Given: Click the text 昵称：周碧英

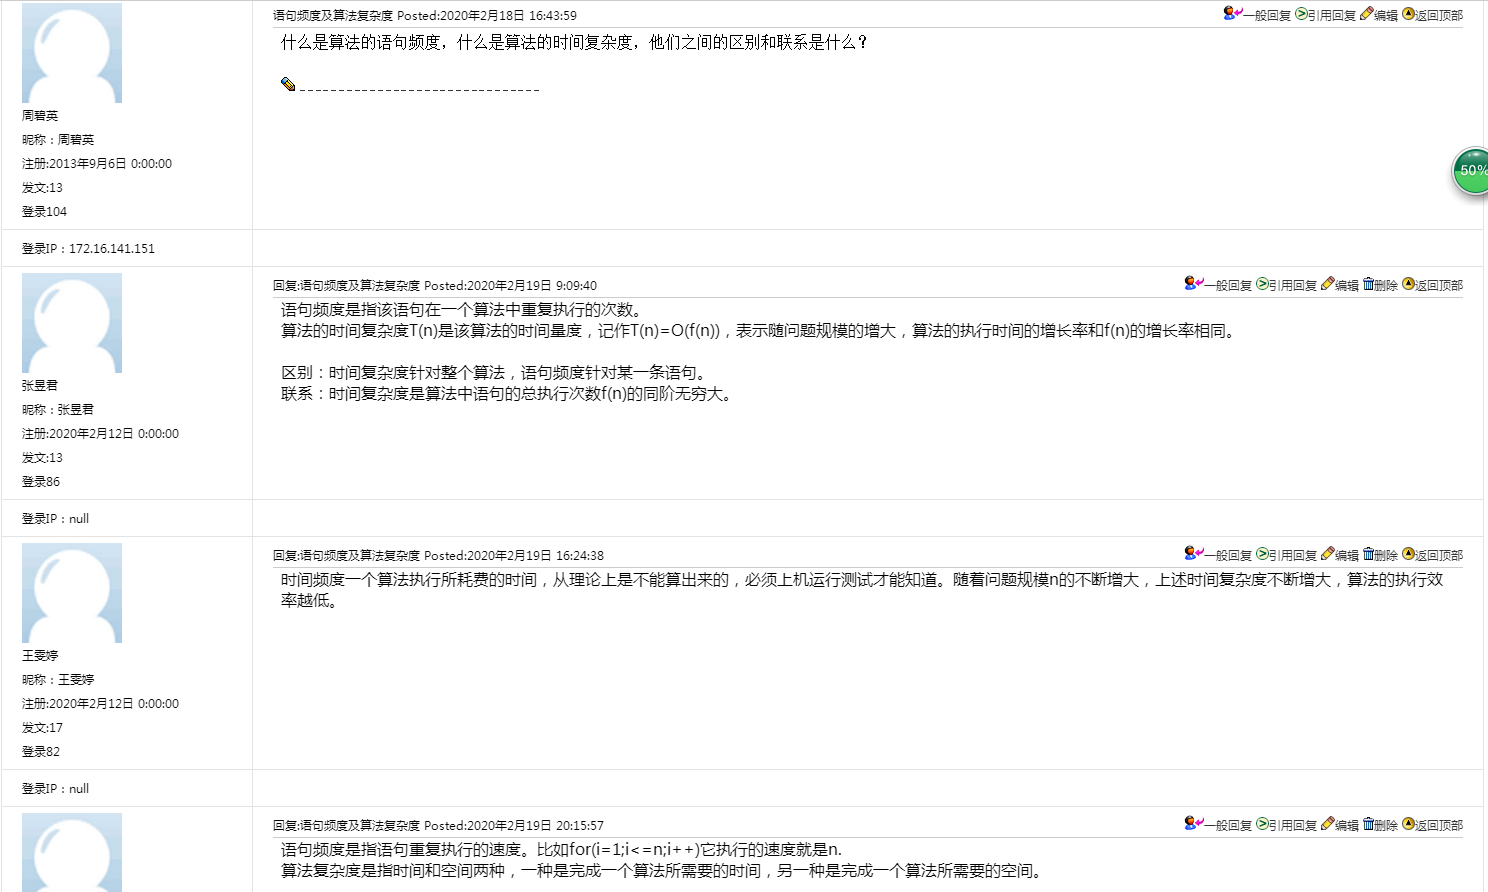Looking at the screenshot, I should point(58,140).
